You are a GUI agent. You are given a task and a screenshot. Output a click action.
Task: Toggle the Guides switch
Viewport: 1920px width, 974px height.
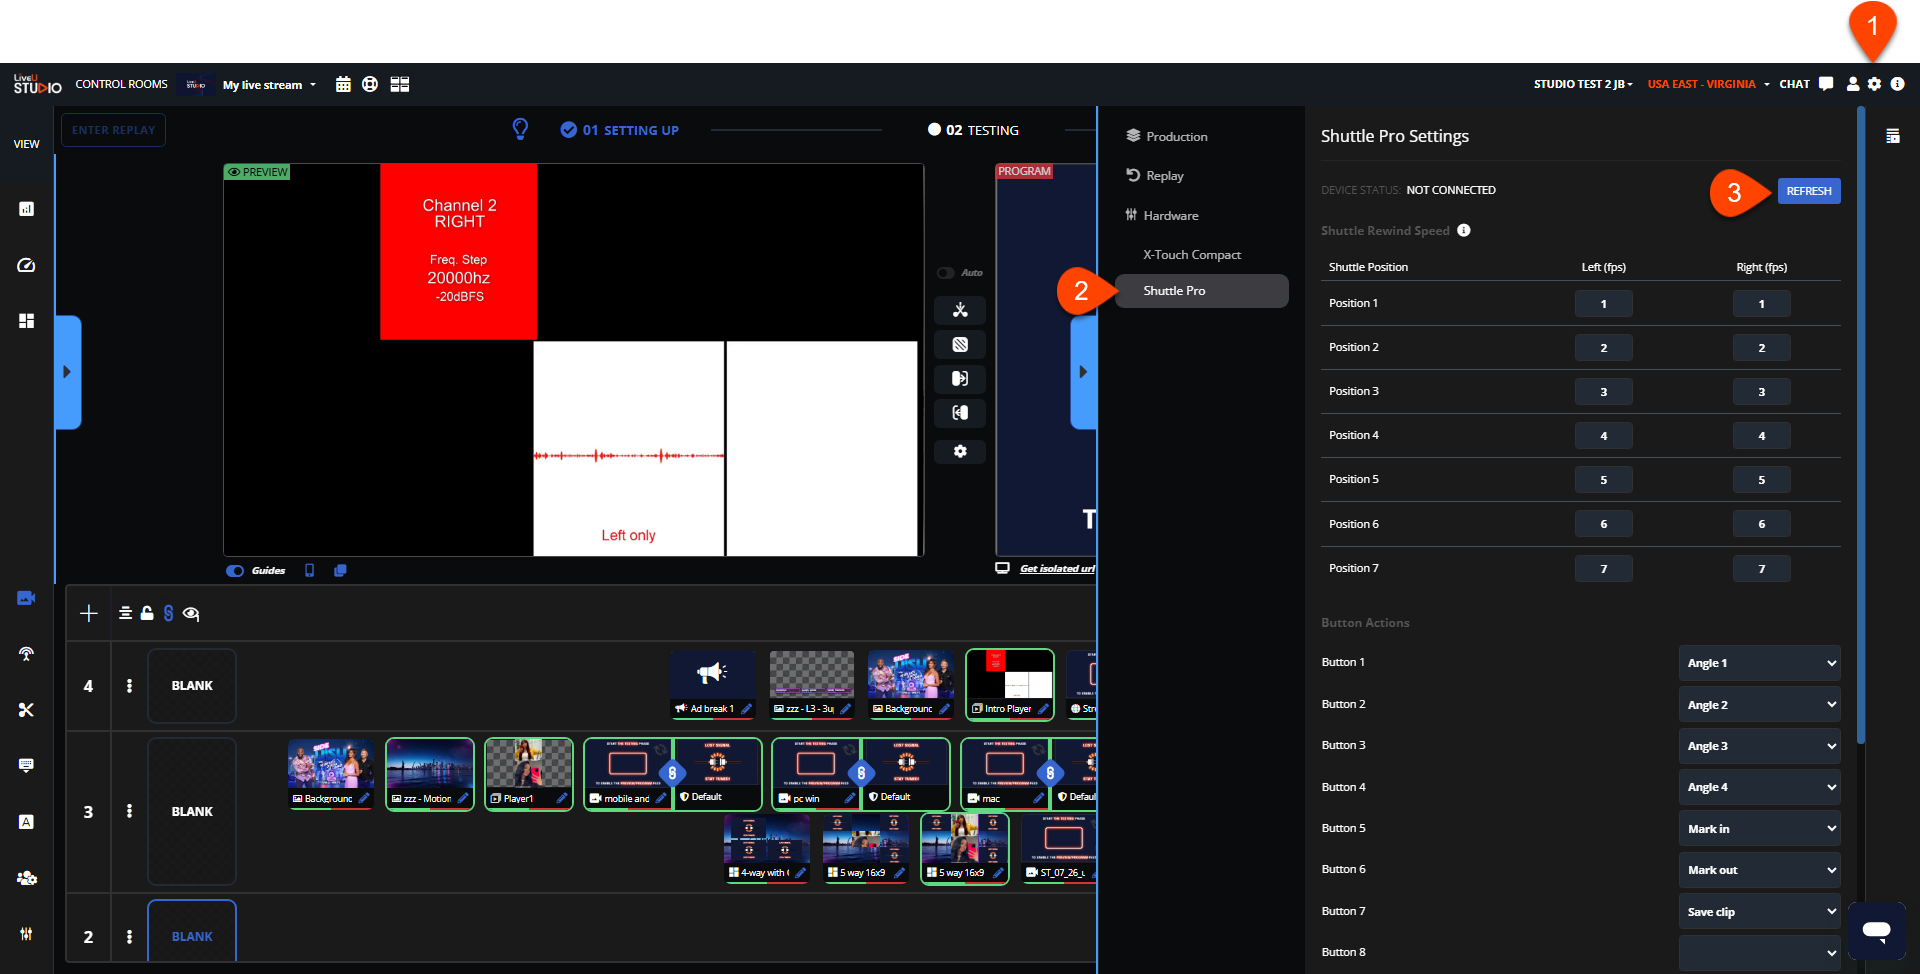pyautogui.click(x=236, y=571)
